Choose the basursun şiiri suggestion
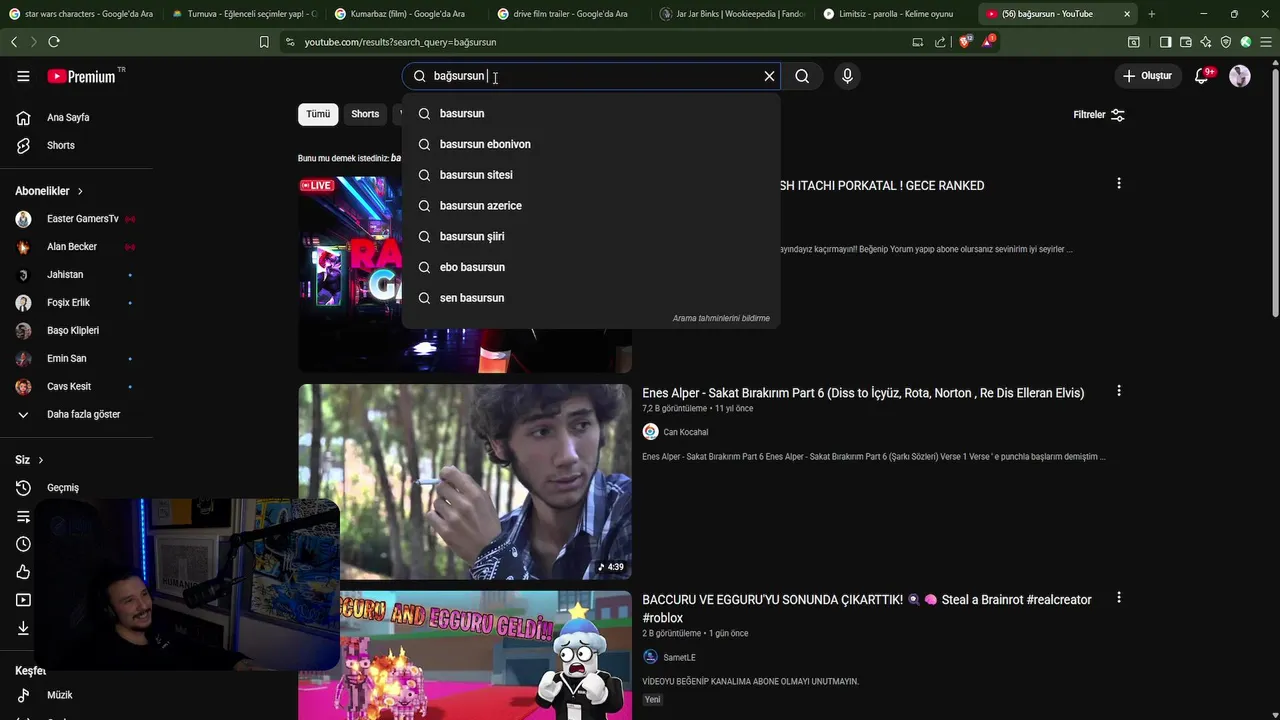Image resolution: width=1280 pixels, height=720 pixels. pyautogui.click(x=591, y=237)
